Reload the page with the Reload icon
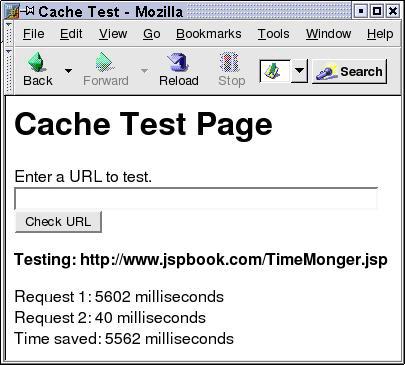Image resolution: width=405 pixels, height=365 pixels. 178,62
